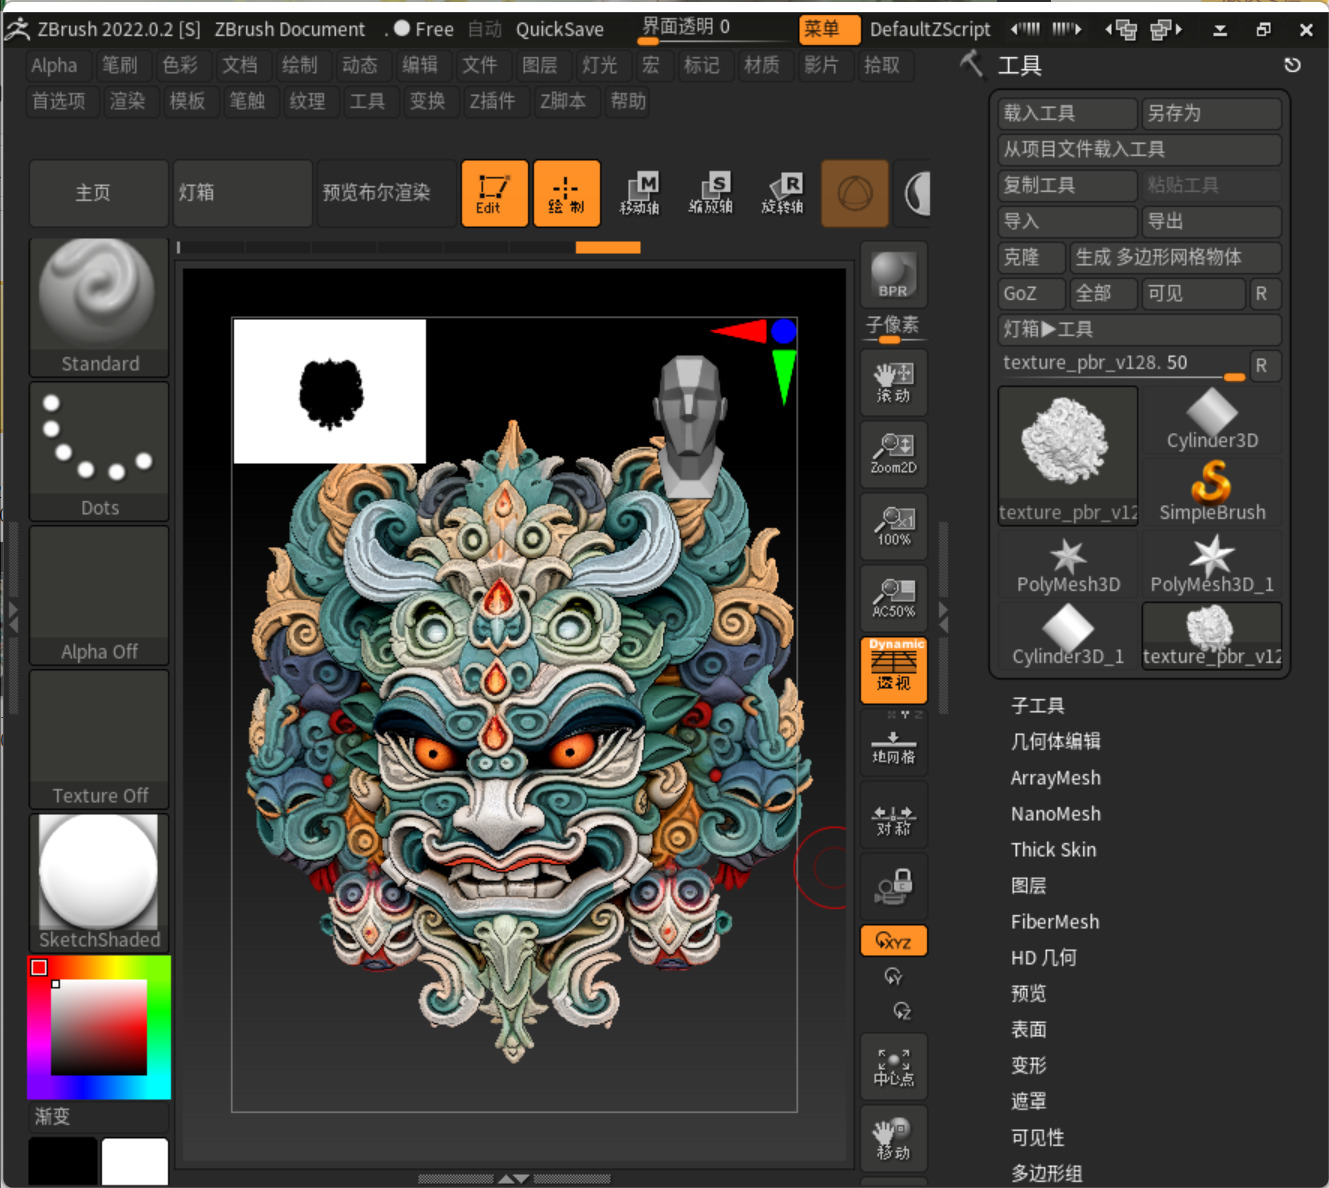This screenshot has height=1188, width=1329.
Task: Click 预览布尔渲染 button
Action: (387, 193)
